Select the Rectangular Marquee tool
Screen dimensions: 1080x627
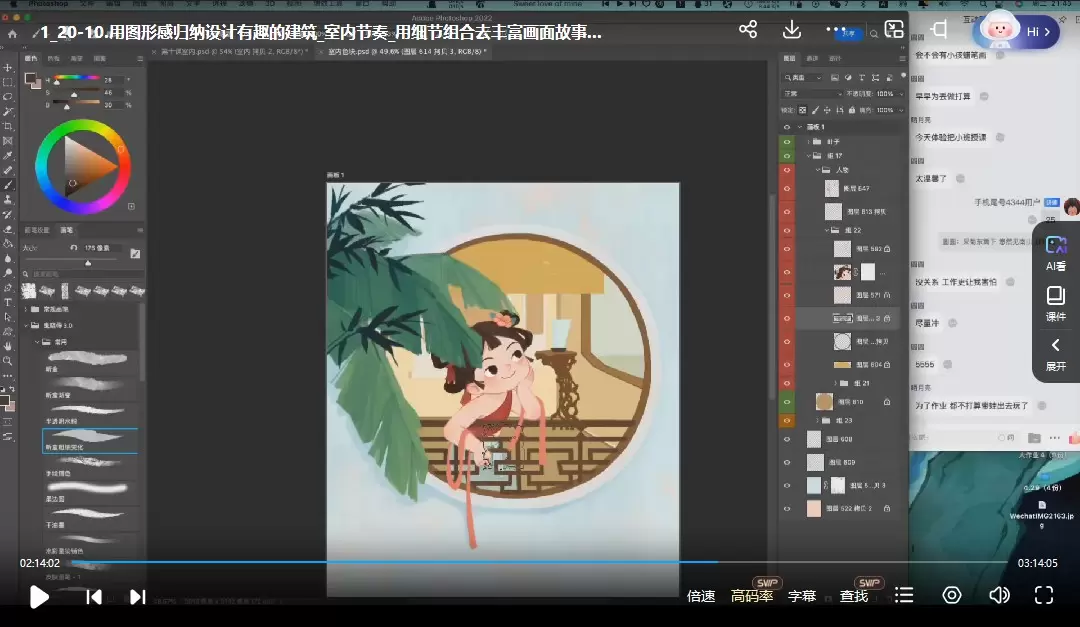pos(8,82)
